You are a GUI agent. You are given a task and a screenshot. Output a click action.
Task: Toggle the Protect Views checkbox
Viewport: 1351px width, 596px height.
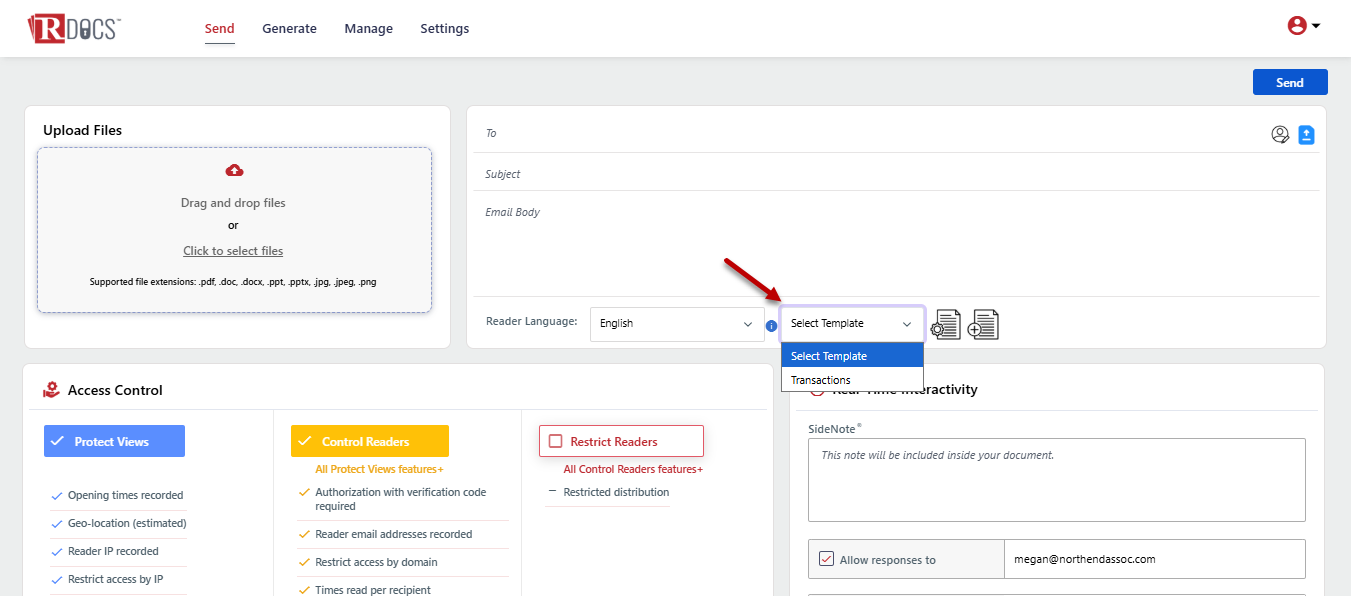click(58, 442)
